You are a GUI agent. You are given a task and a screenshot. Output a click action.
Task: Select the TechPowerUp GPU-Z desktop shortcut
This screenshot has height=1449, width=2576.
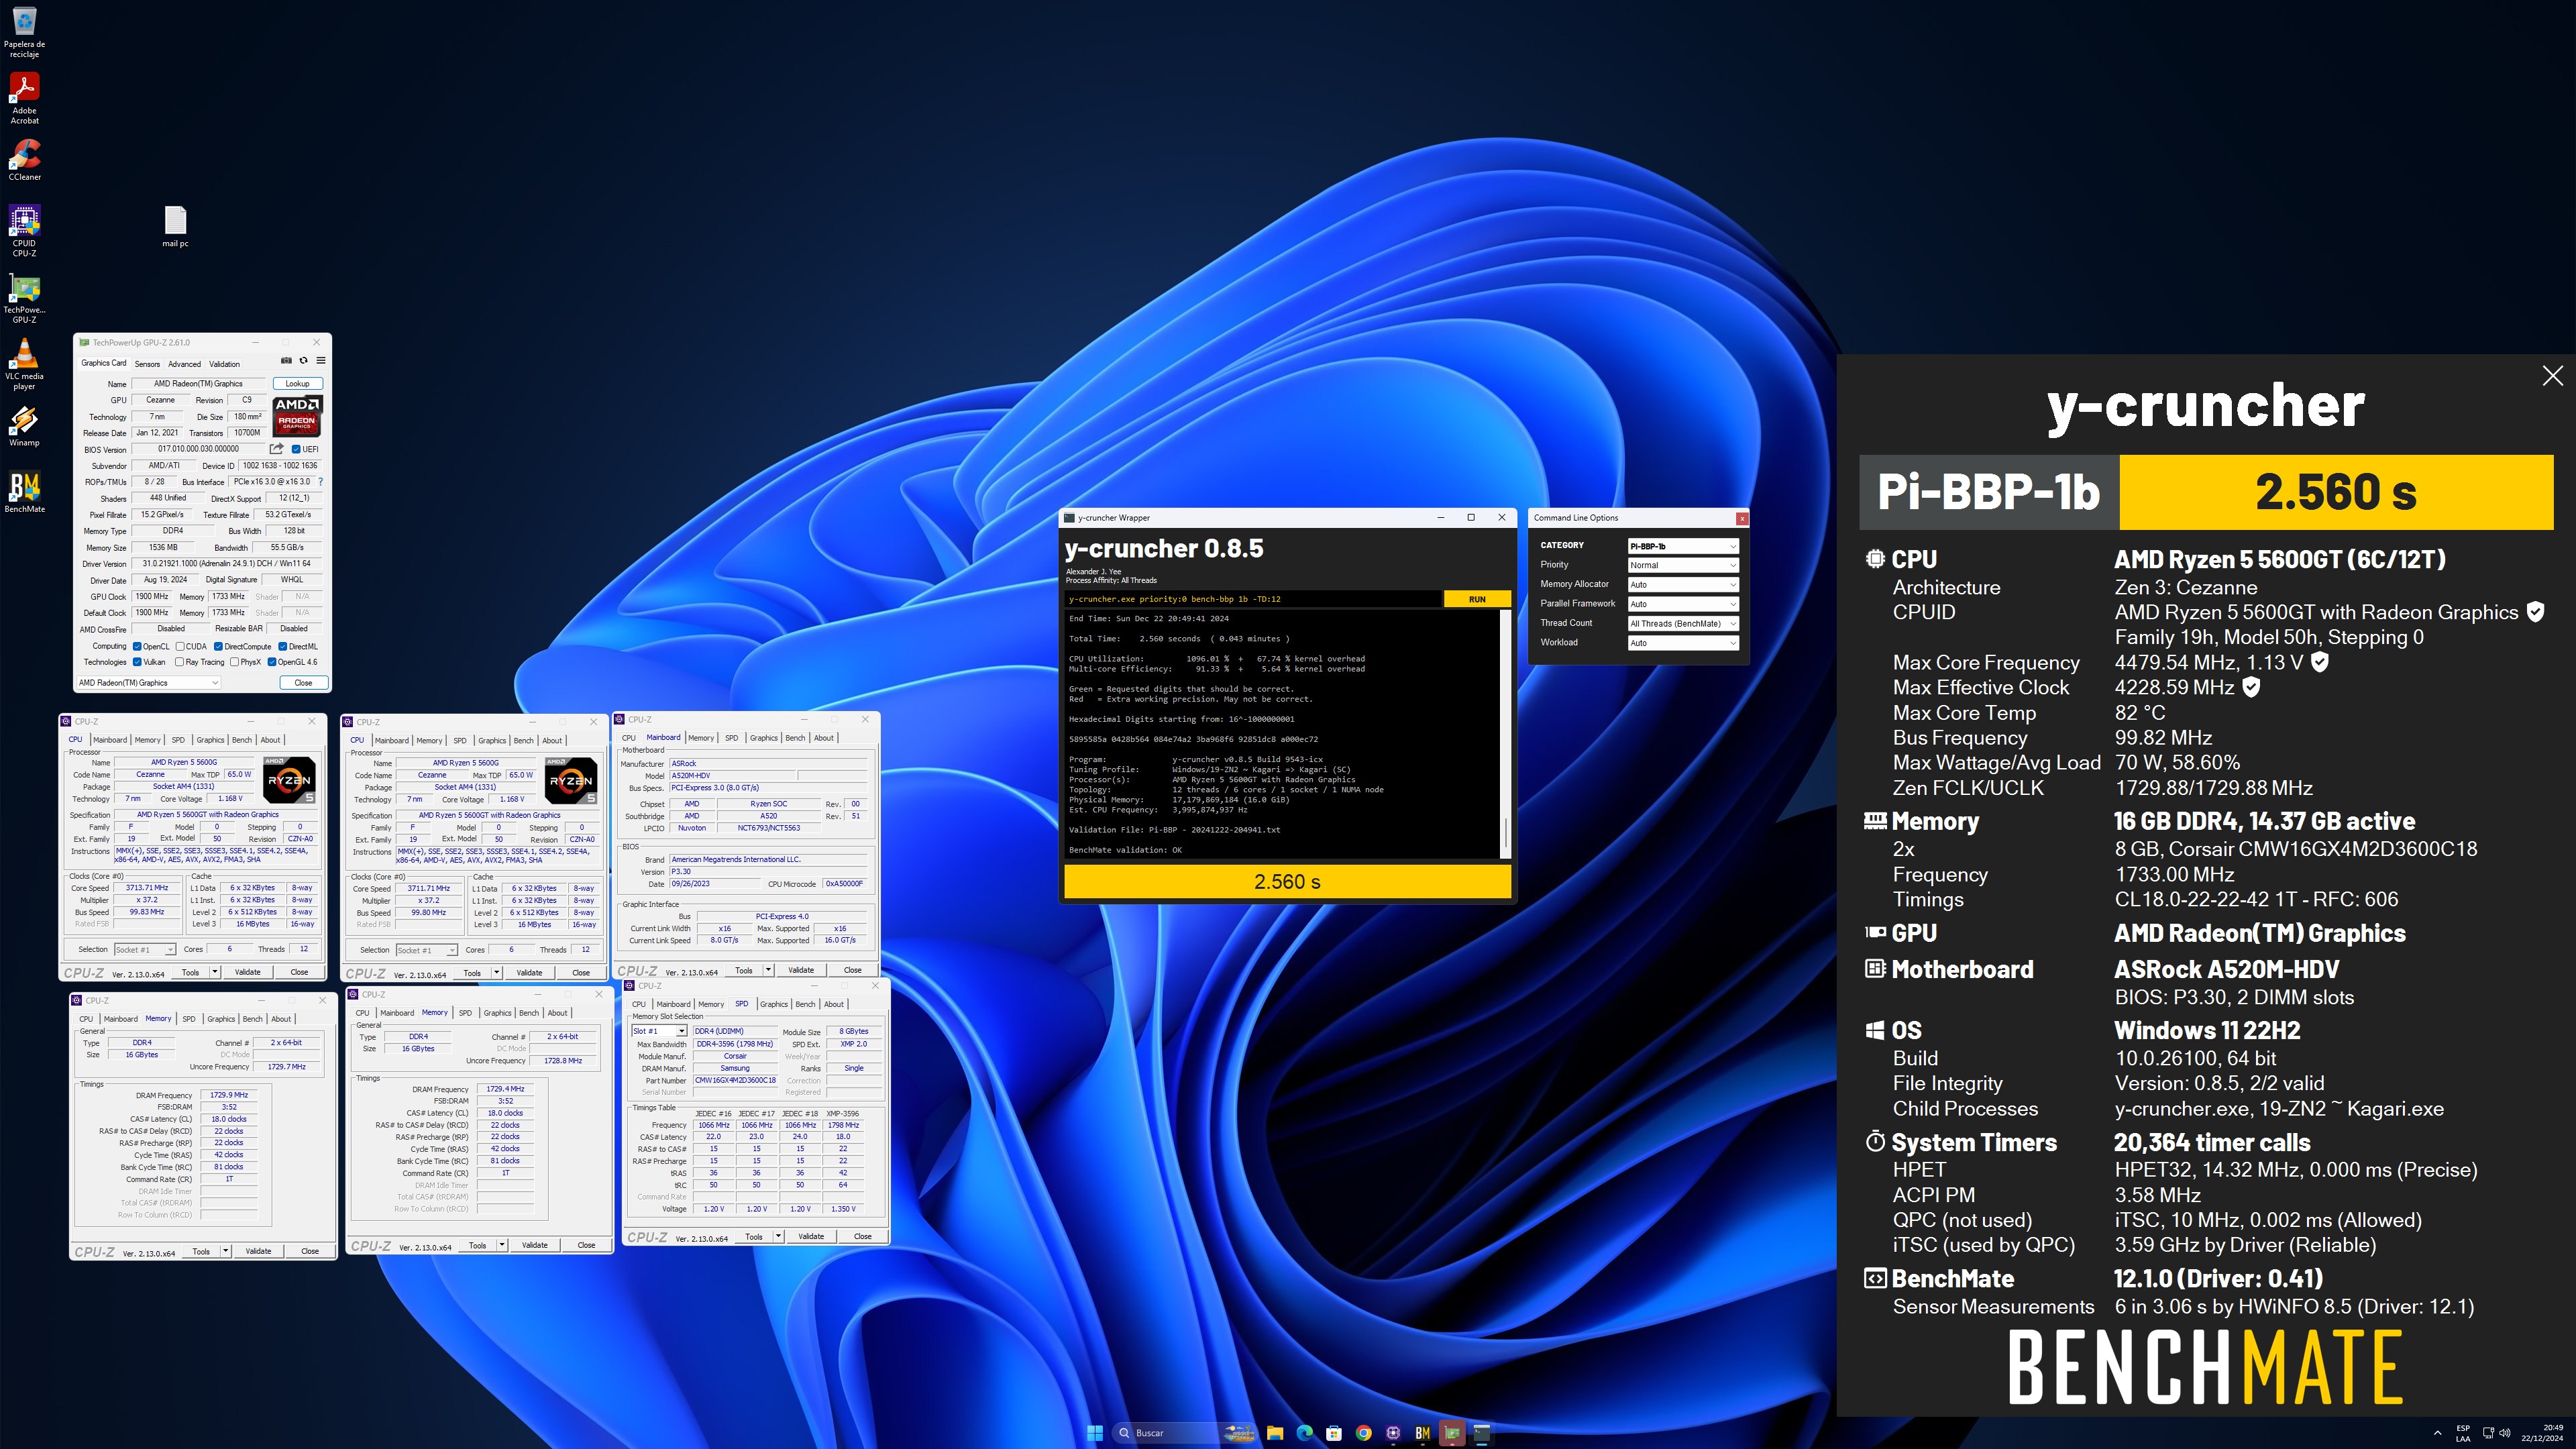(x=24, y=298)
